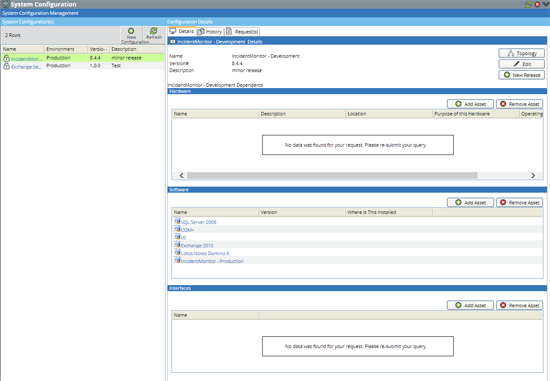Image resolution: width=550 pixels, height=381 pixels.
Task: Collapse panel using title bar chevron
Action: click(x=546, y=4)
